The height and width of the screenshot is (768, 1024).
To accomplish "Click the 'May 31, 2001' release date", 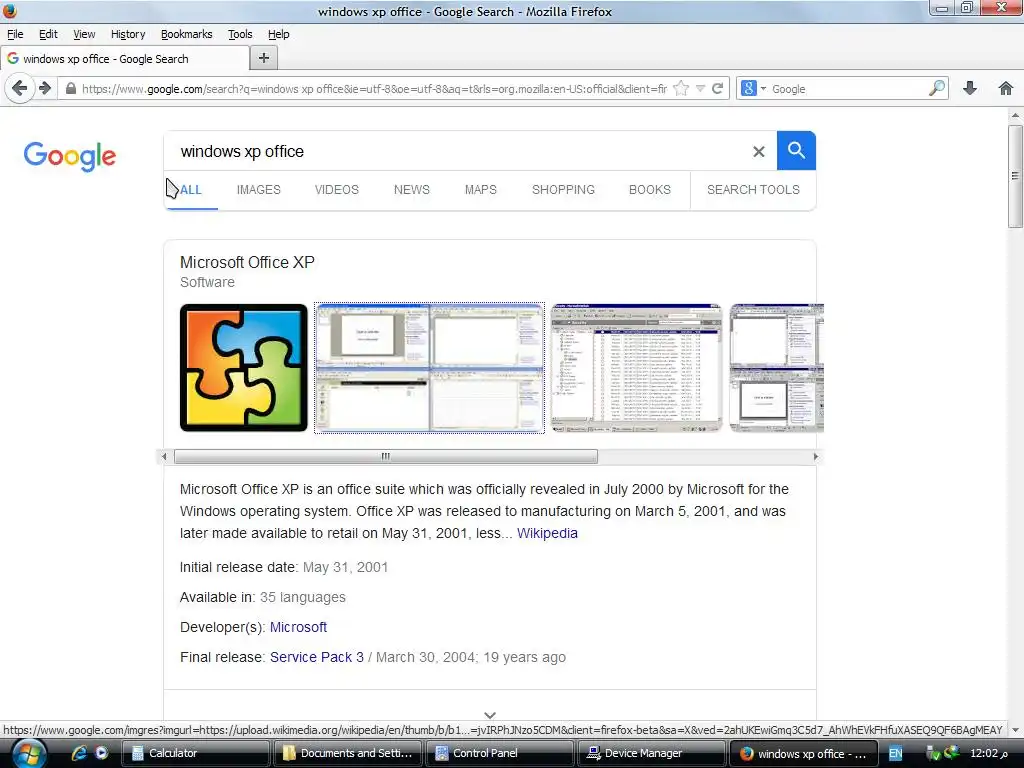I will pos(345,567).
